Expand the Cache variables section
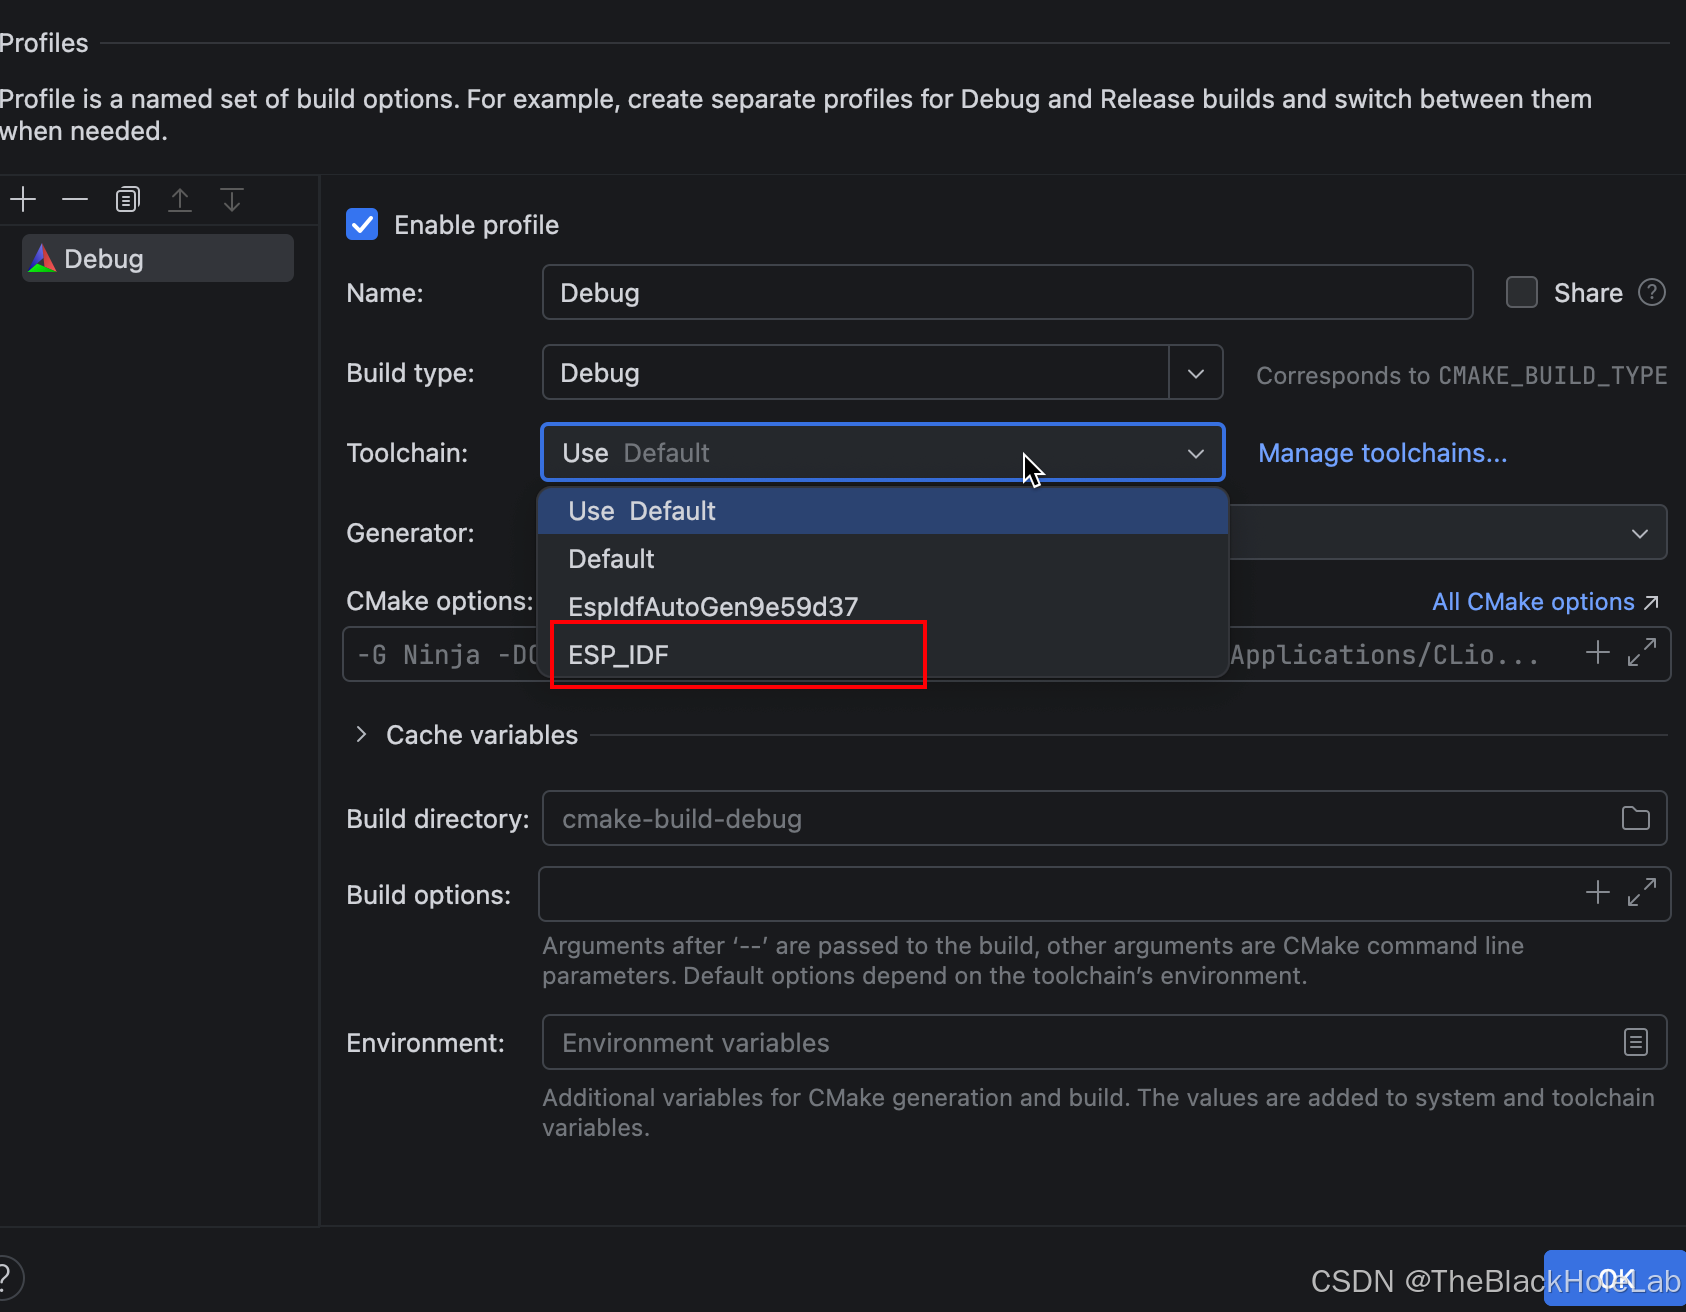1686x1312 pixels. point(361,734)
